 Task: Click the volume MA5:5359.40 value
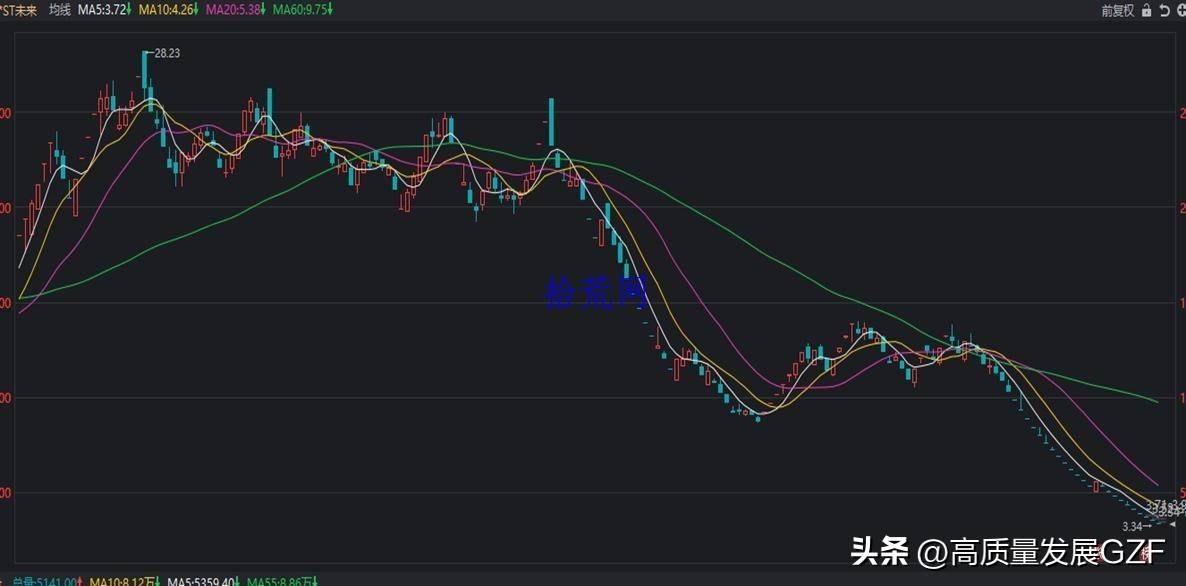pyautogui.click(x=200, y=581)
